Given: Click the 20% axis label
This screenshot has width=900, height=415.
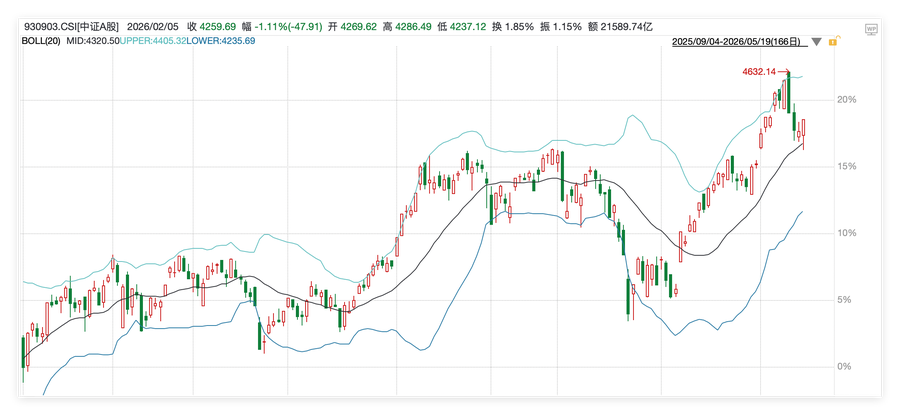Looking at the screenshot, I should (x=845, y=99).
